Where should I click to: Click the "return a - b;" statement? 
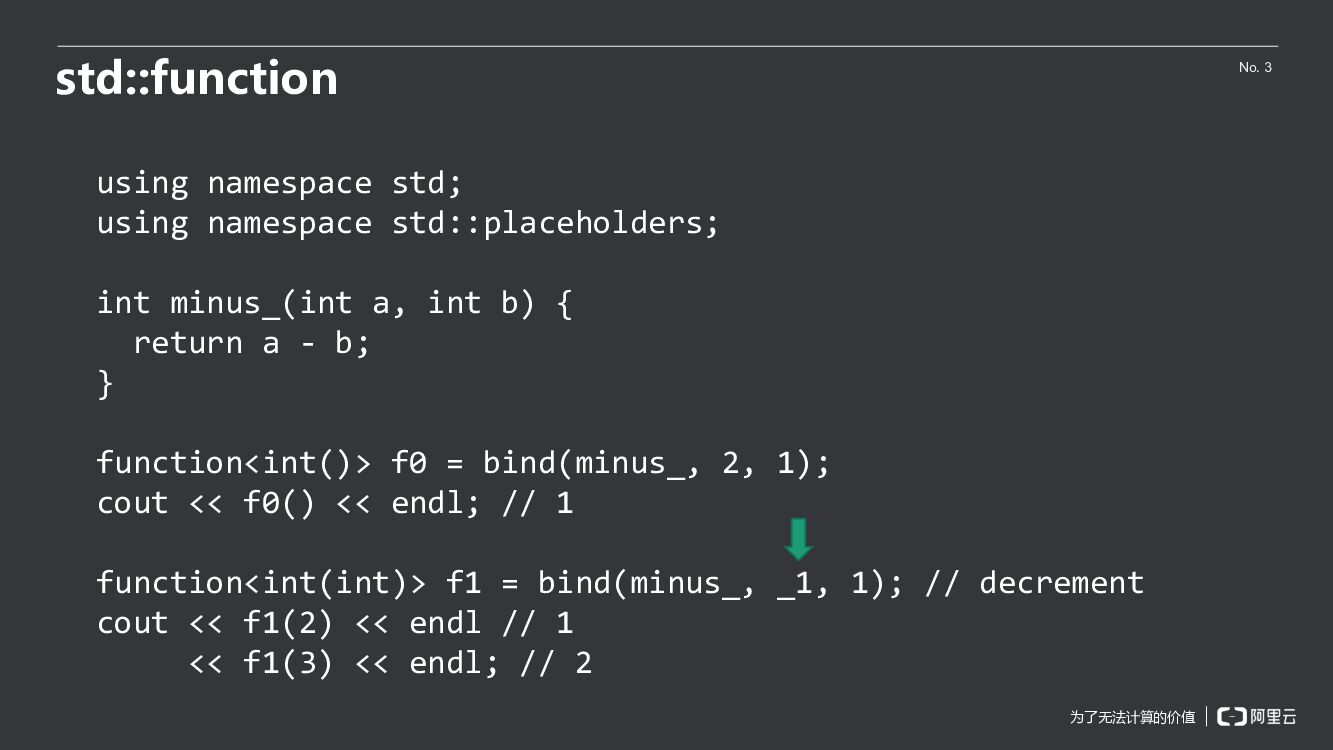(x=251, y=343)
